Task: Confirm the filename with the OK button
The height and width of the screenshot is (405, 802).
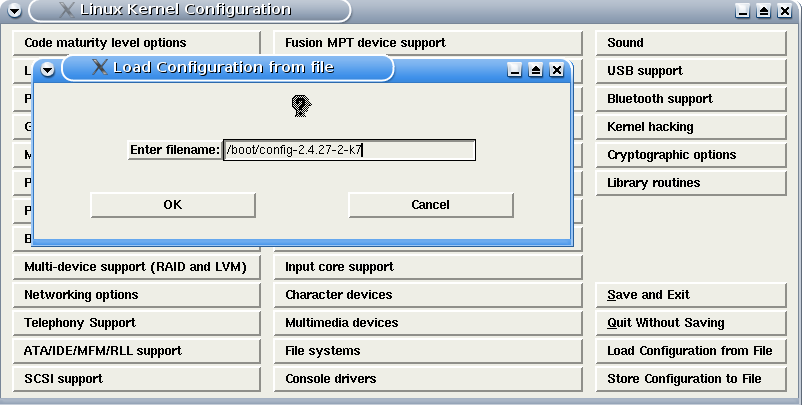Action: (x=173, y=205)
